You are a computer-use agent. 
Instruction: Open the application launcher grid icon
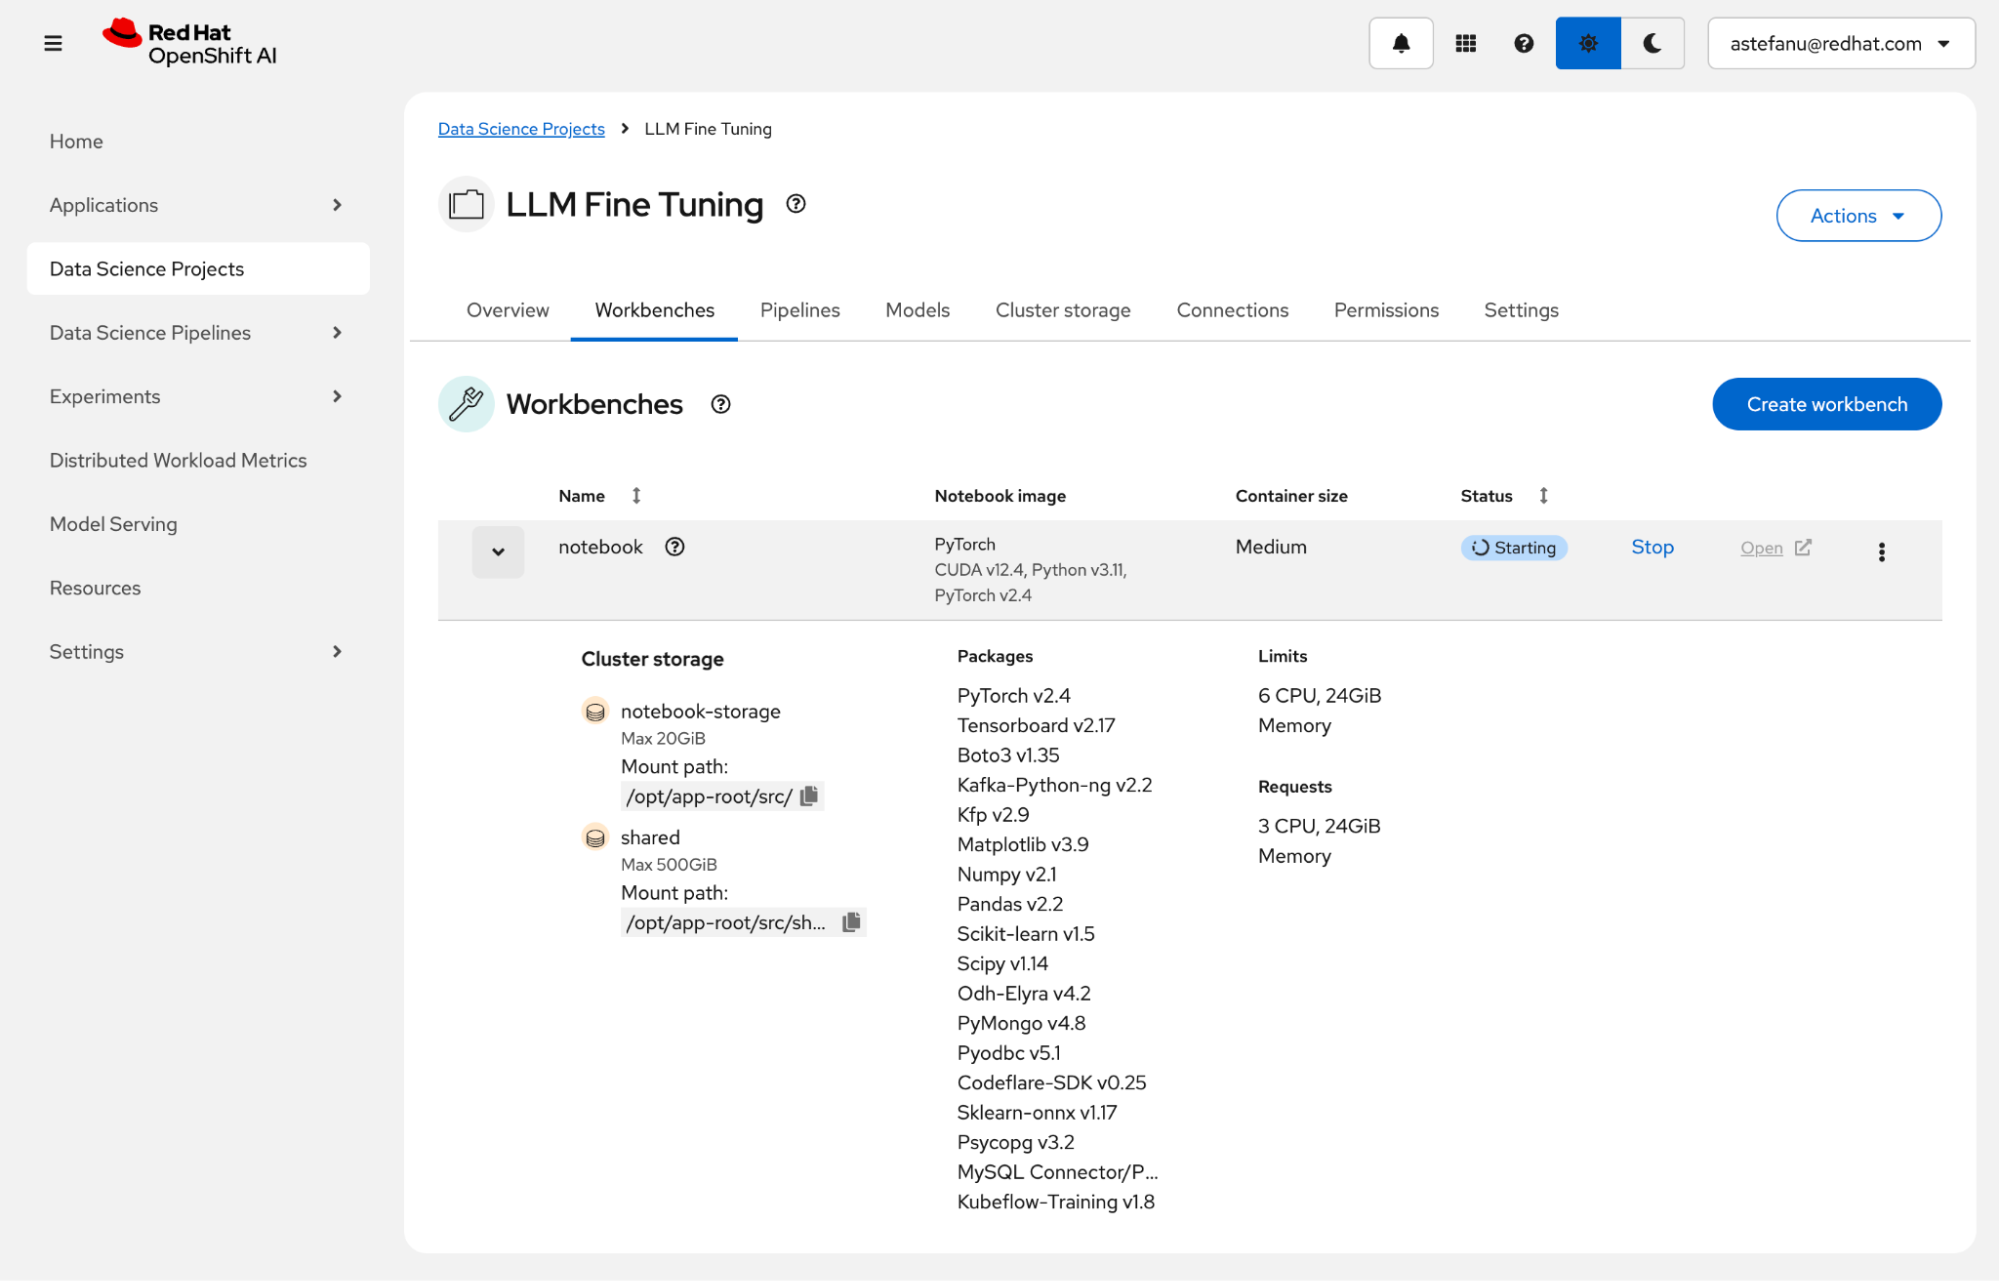[1465, 43]
